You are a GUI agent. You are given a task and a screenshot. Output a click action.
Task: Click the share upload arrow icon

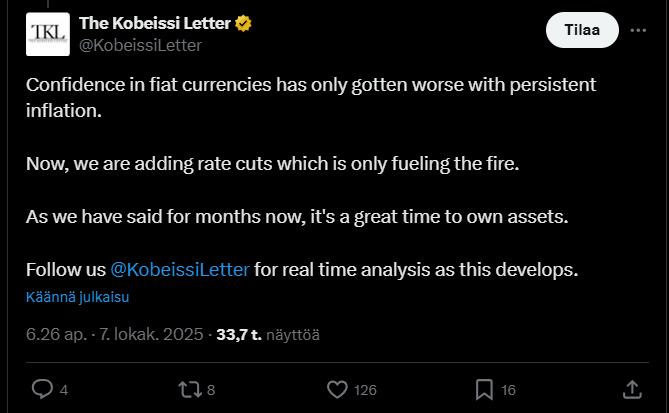632,389
